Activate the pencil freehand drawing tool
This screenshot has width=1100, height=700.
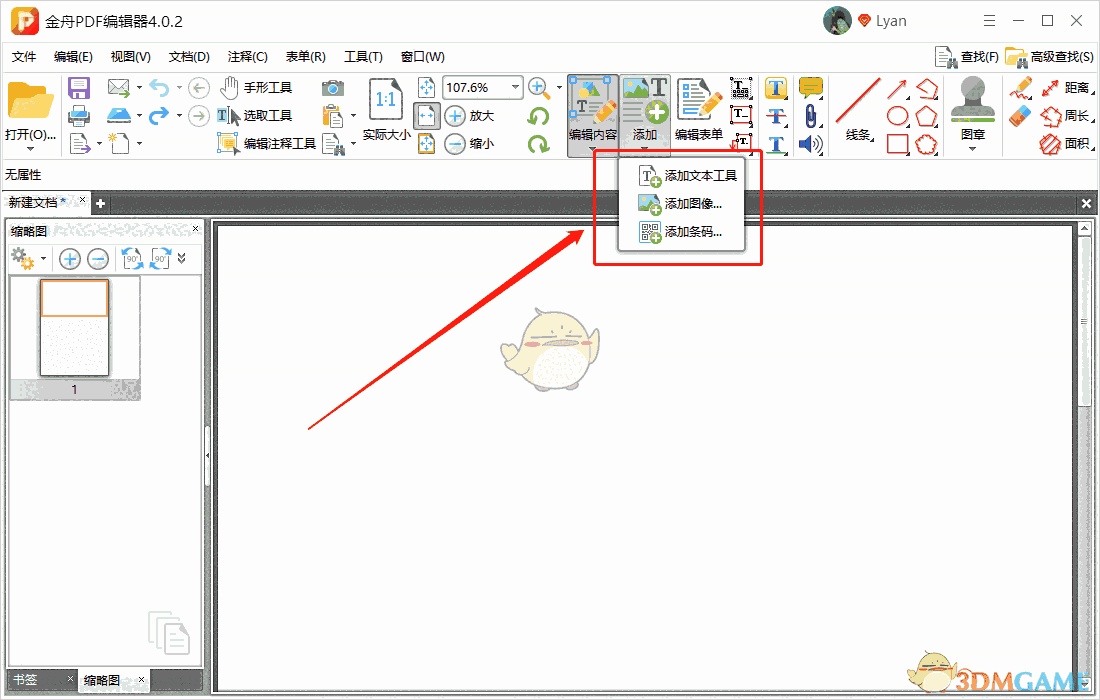pos(1021,88)
